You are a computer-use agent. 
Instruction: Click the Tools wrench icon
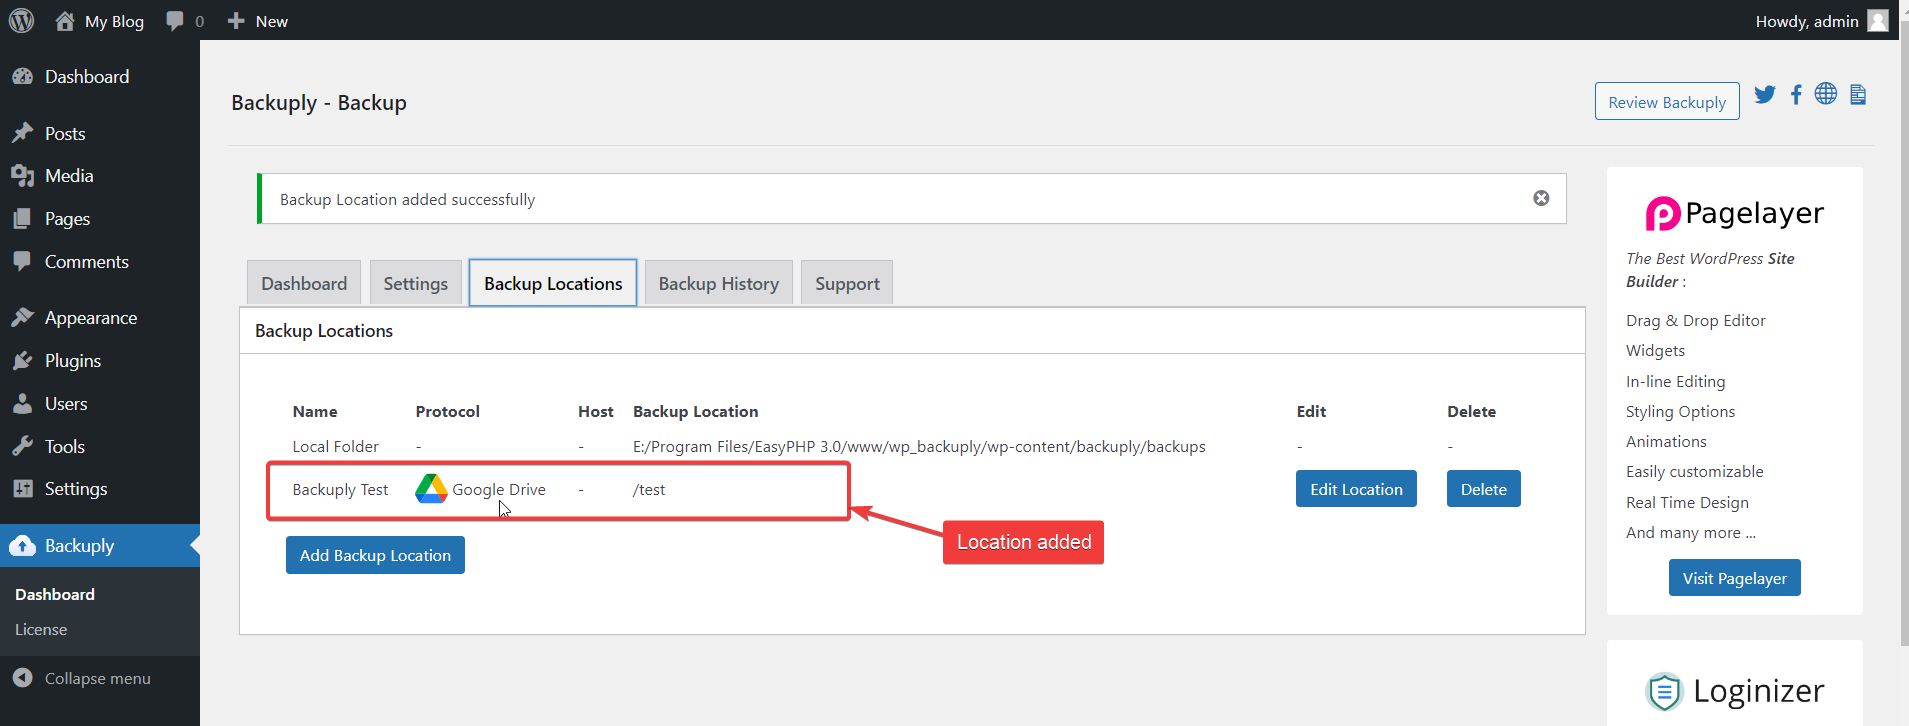pos(22,446)
